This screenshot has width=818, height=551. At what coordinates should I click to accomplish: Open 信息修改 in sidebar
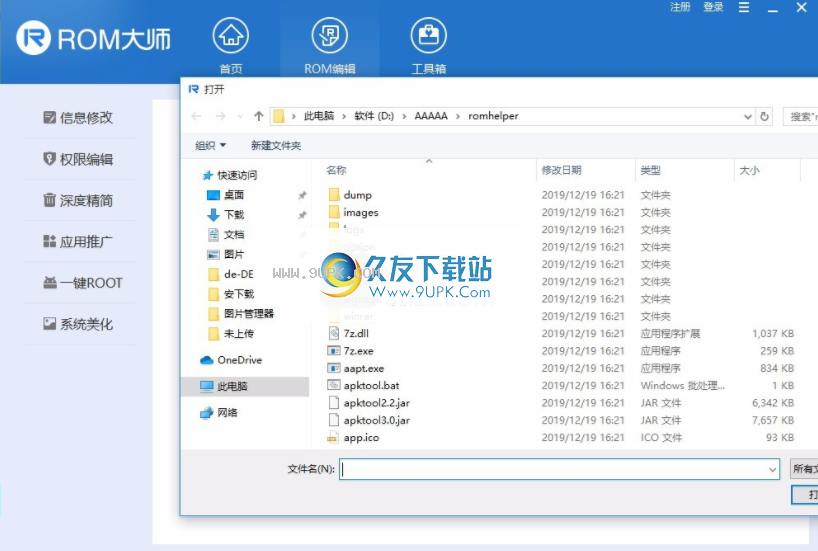tap(78, 117)
